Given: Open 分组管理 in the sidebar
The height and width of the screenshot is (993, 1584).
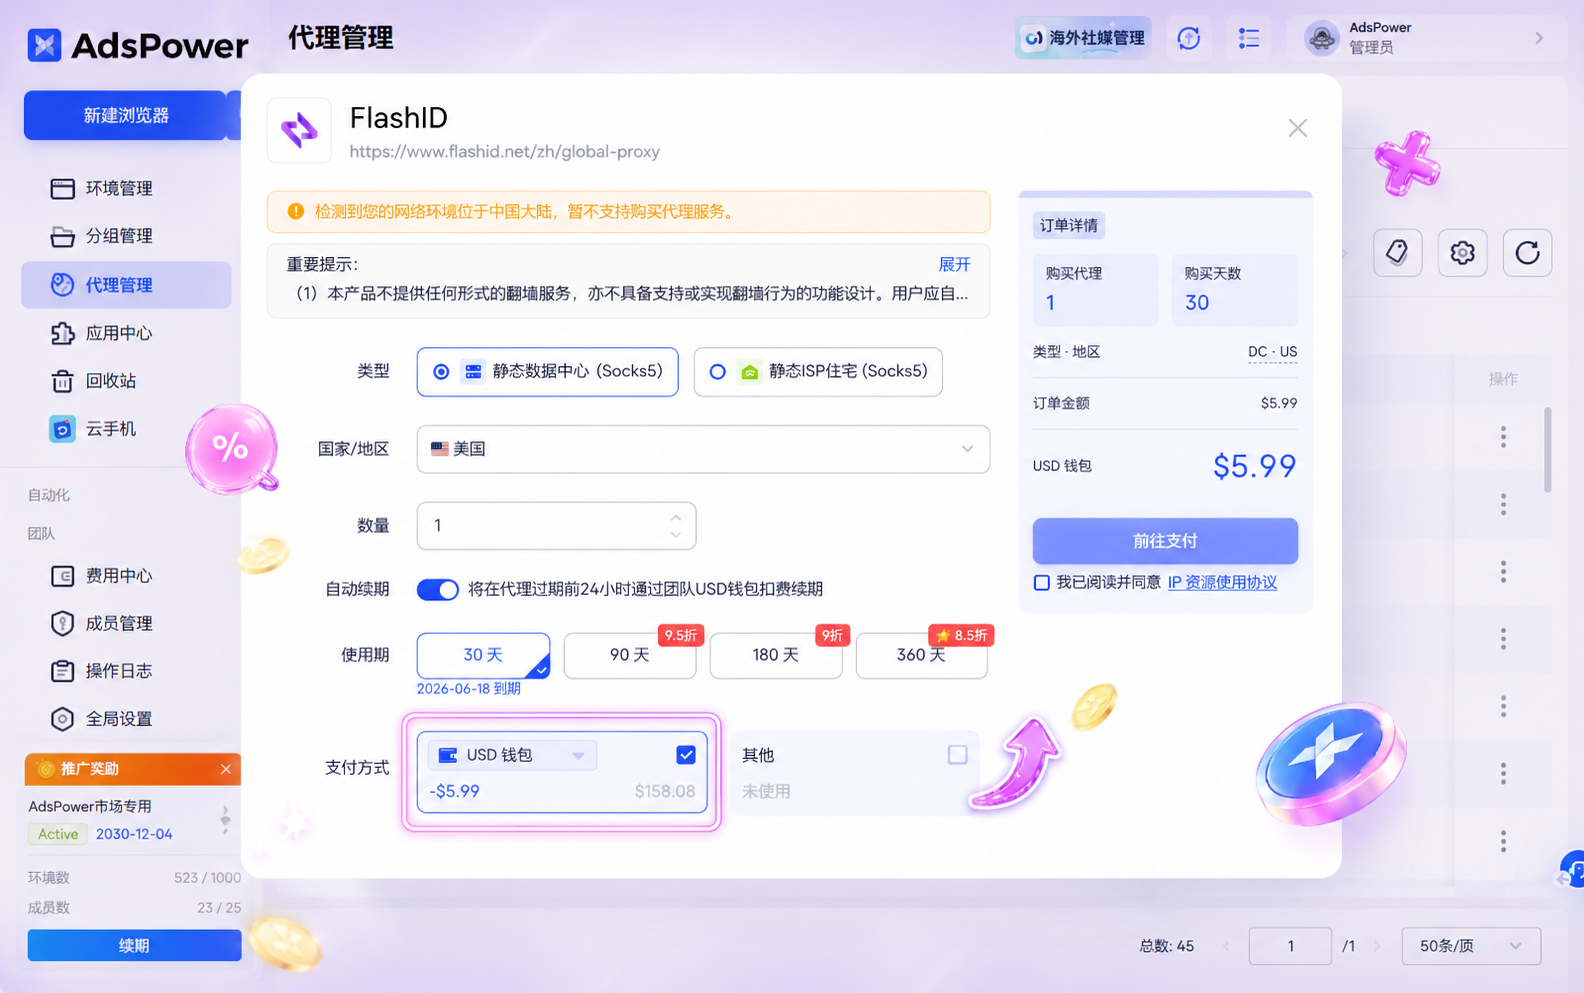Looking at the screenshot, I should (126, 236).
